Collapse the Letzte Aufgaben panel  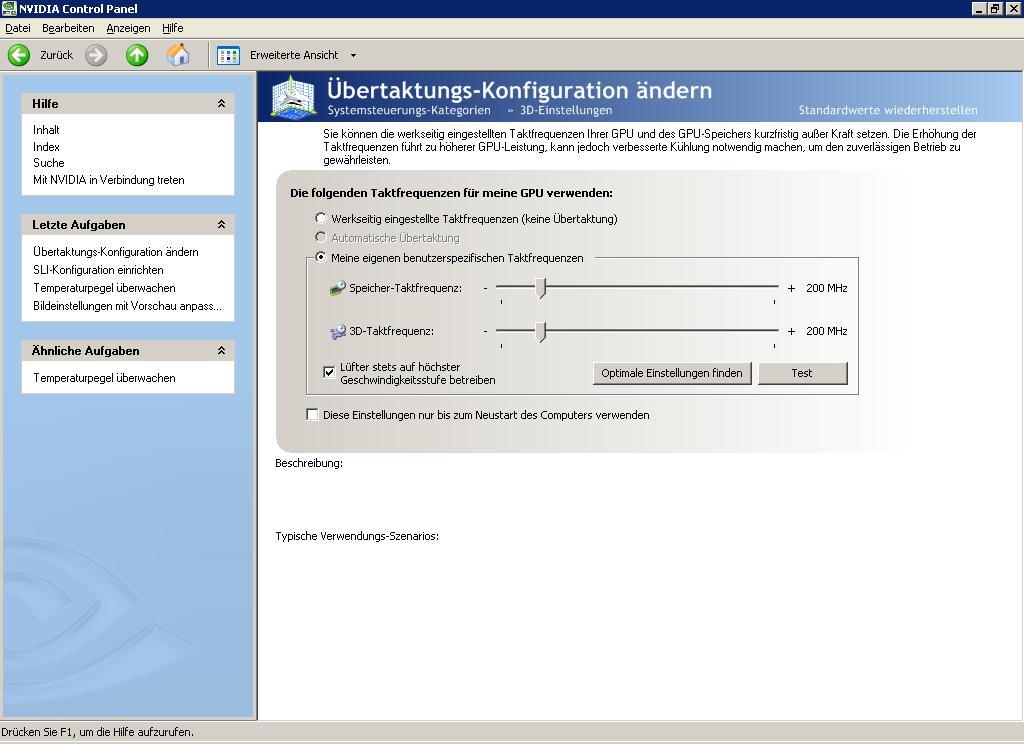click(x=221, y=225)
